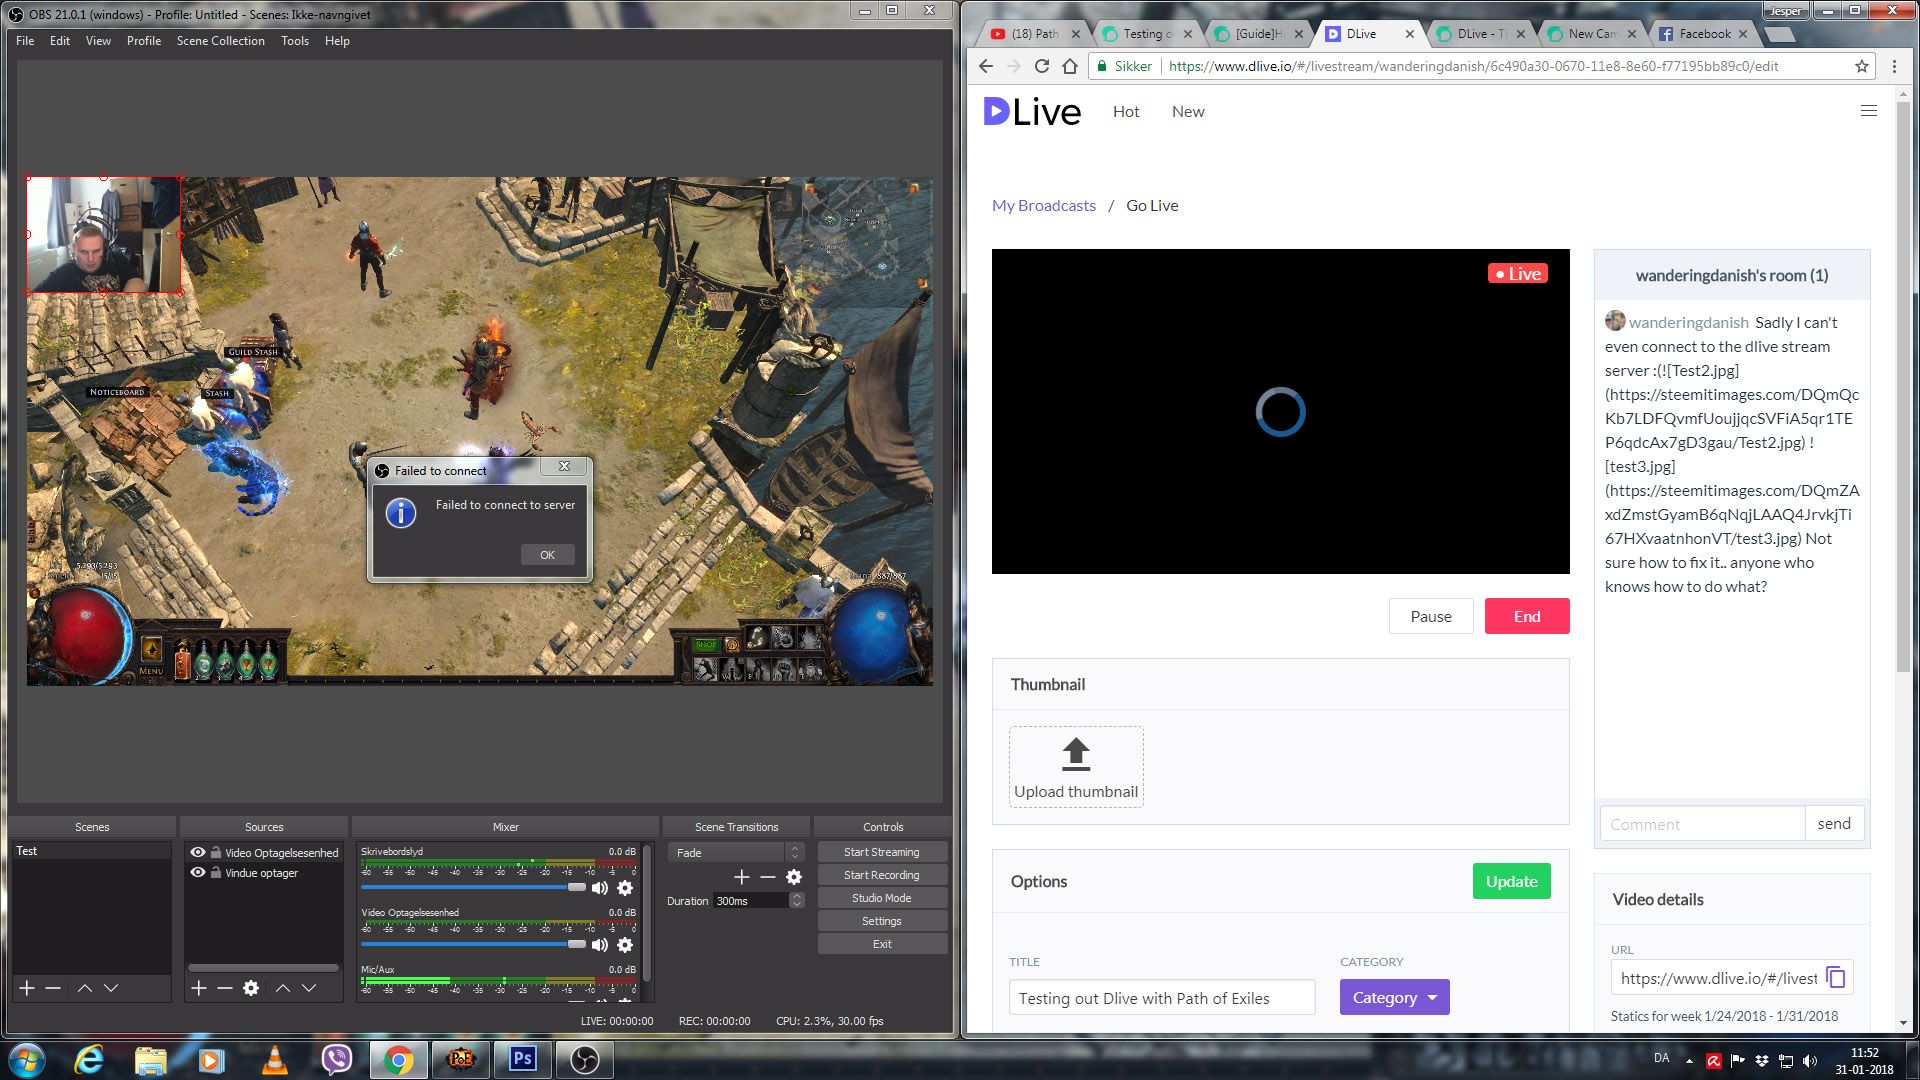Open the Profile menu in OBS
The image size is (1920, 1080).
[144, 41]
